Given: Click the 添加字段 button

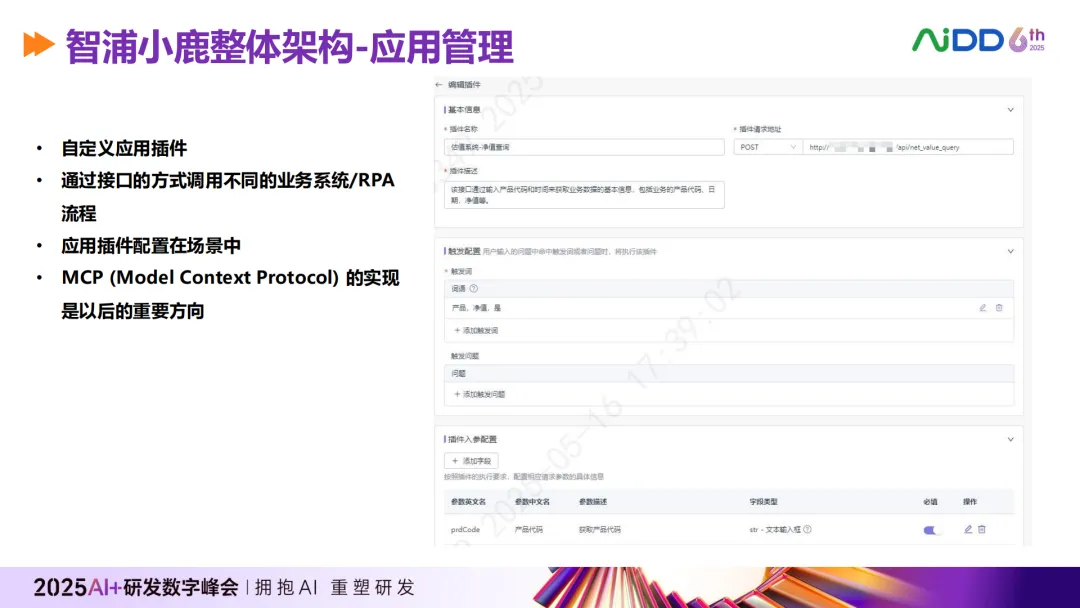Looking at the screenshot, I should [x=471, y=461].
